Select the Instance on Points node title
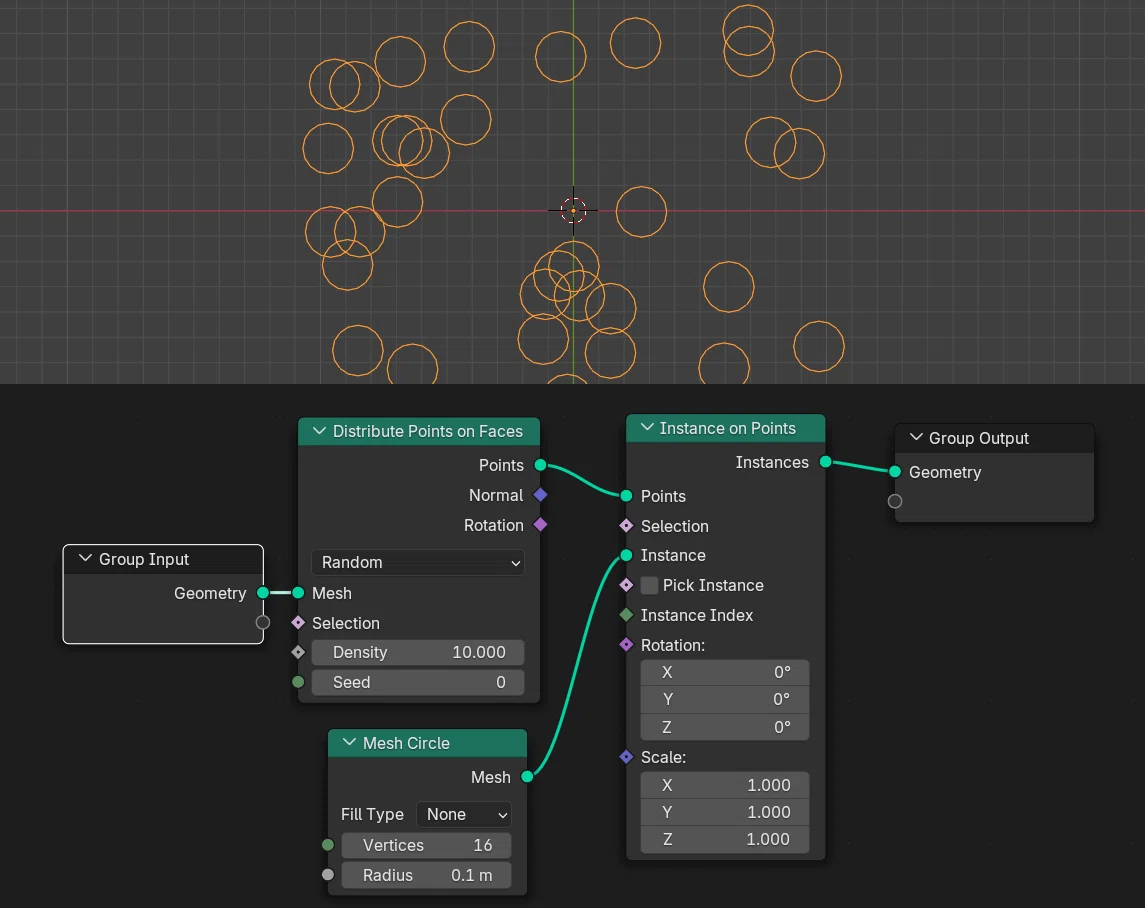1145x908 pixels. click(x=727, y=428)
